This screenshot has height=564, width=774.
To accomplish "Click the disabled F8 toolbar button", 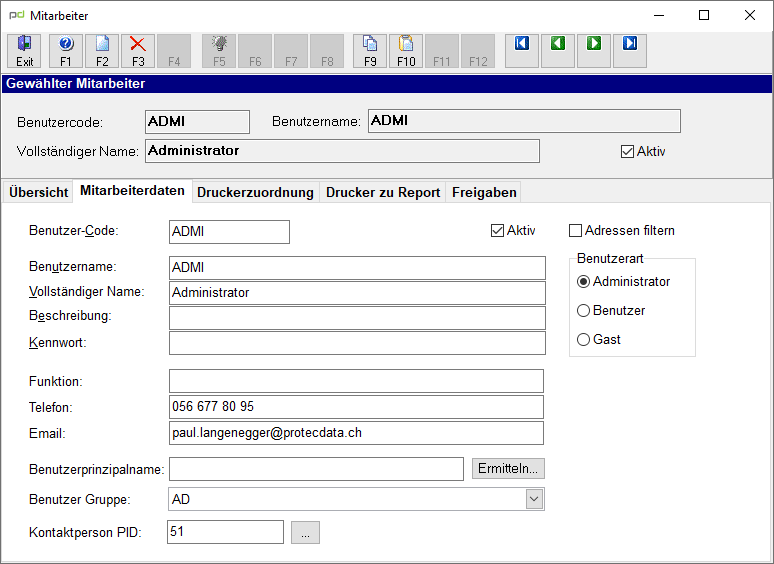I will [x=327, y=51].
